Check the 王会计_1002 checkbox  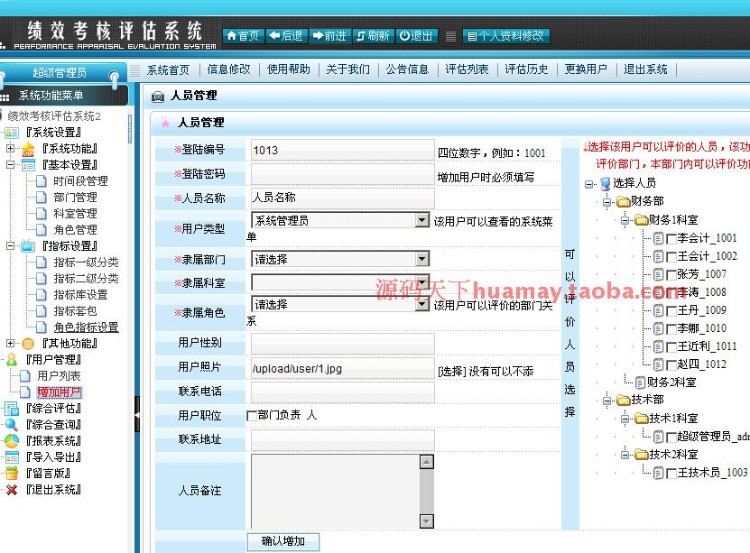pos(671,257)
